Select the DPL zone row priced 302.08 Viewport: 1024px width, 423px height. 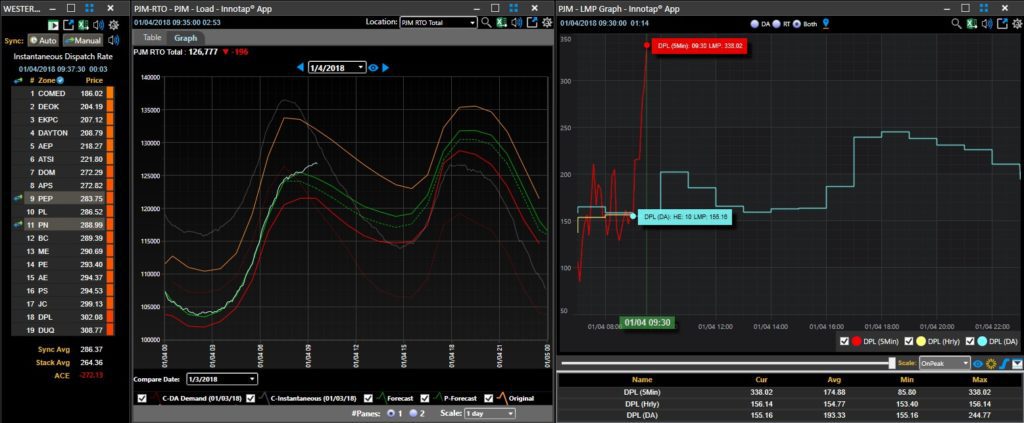pos(63,317)
